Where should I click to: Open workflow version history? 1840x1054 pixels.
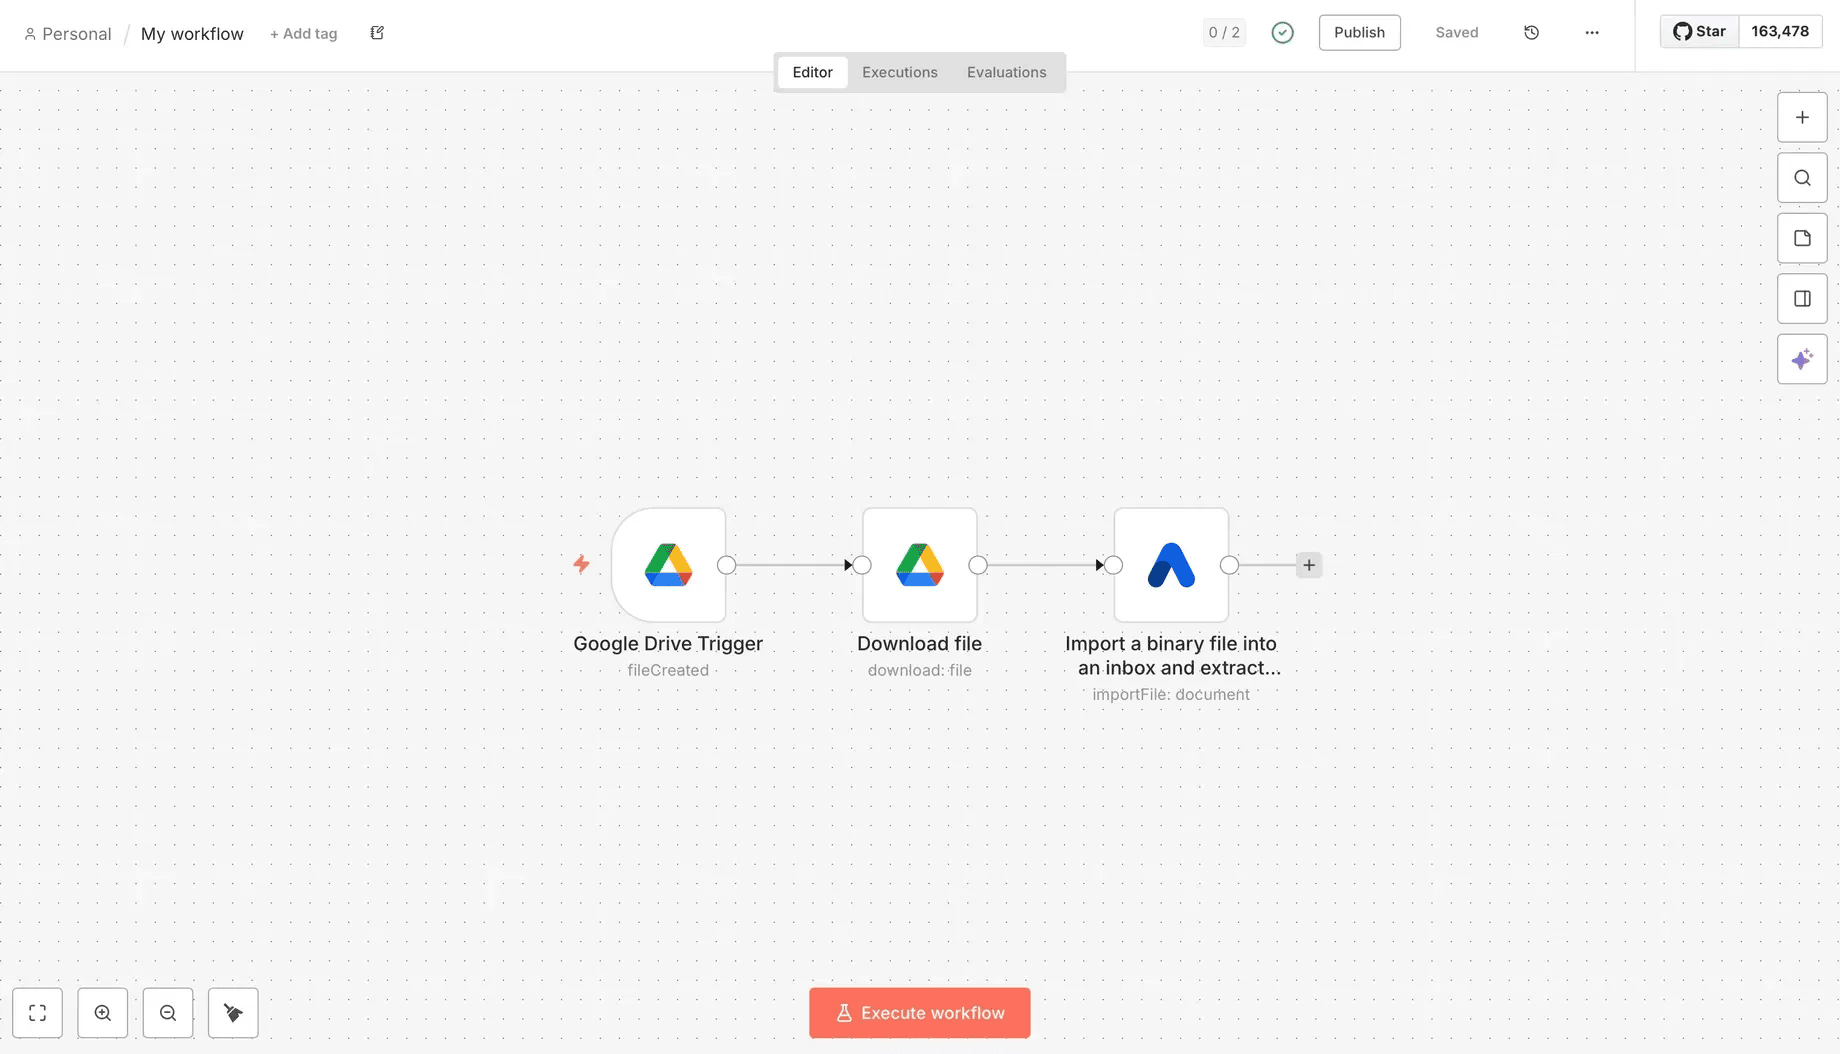(1530, 32)
